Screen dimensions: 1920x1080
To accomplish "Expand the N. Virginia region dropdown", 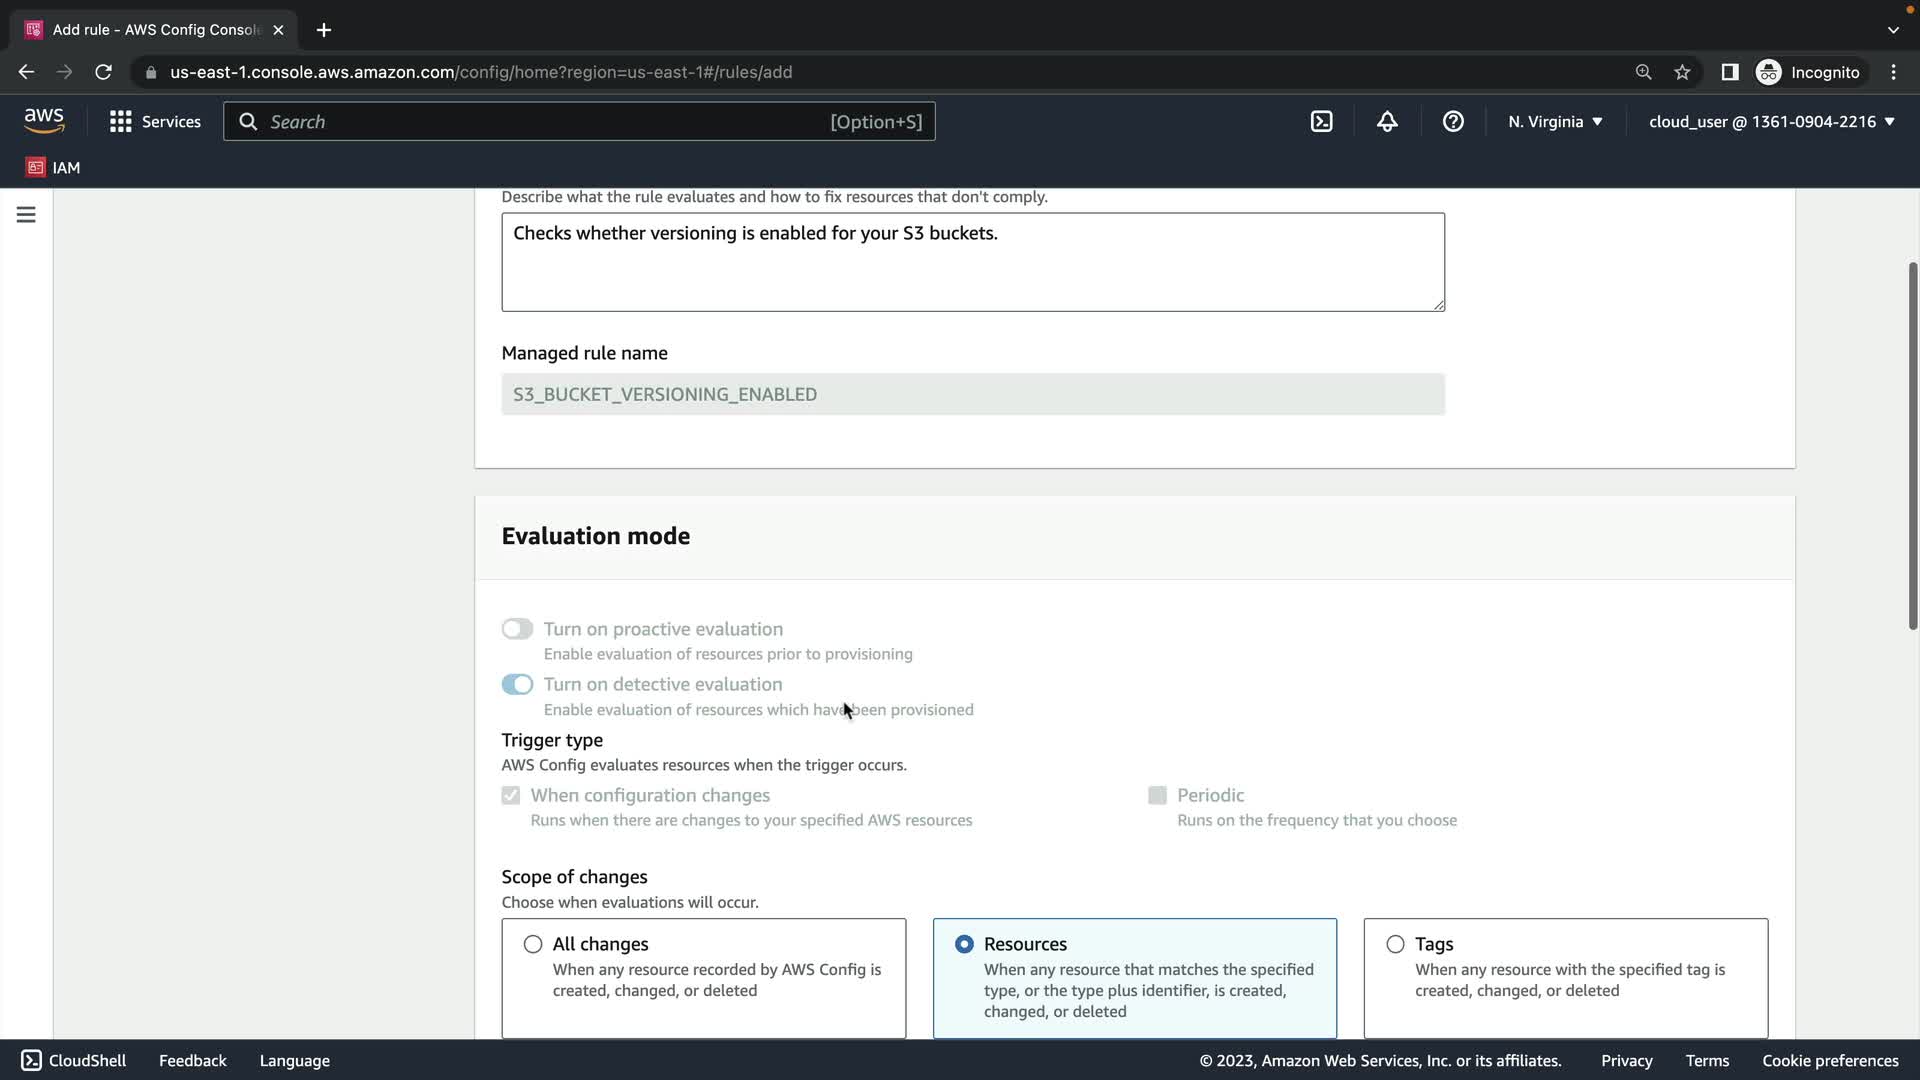I will 1555,121.
